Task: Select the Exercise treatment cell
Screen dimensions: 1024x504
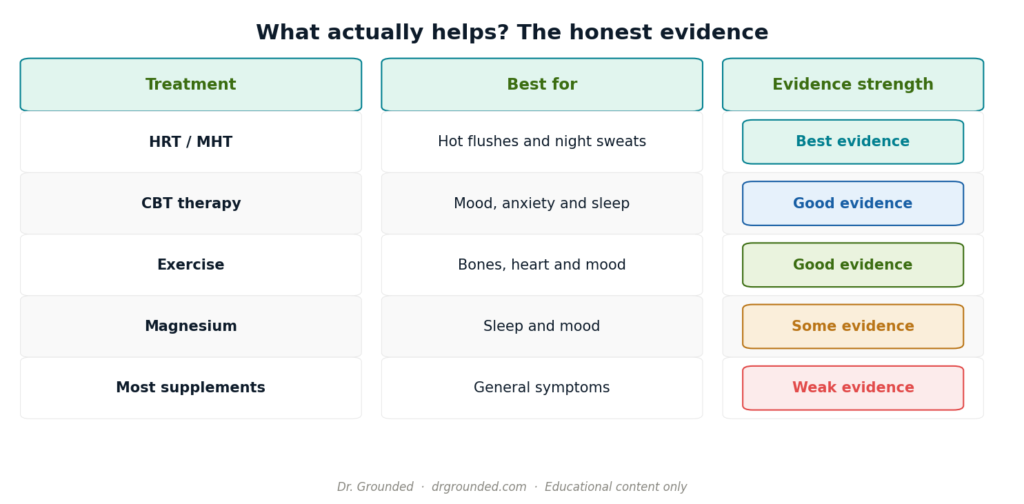Action: coord(191,264)
